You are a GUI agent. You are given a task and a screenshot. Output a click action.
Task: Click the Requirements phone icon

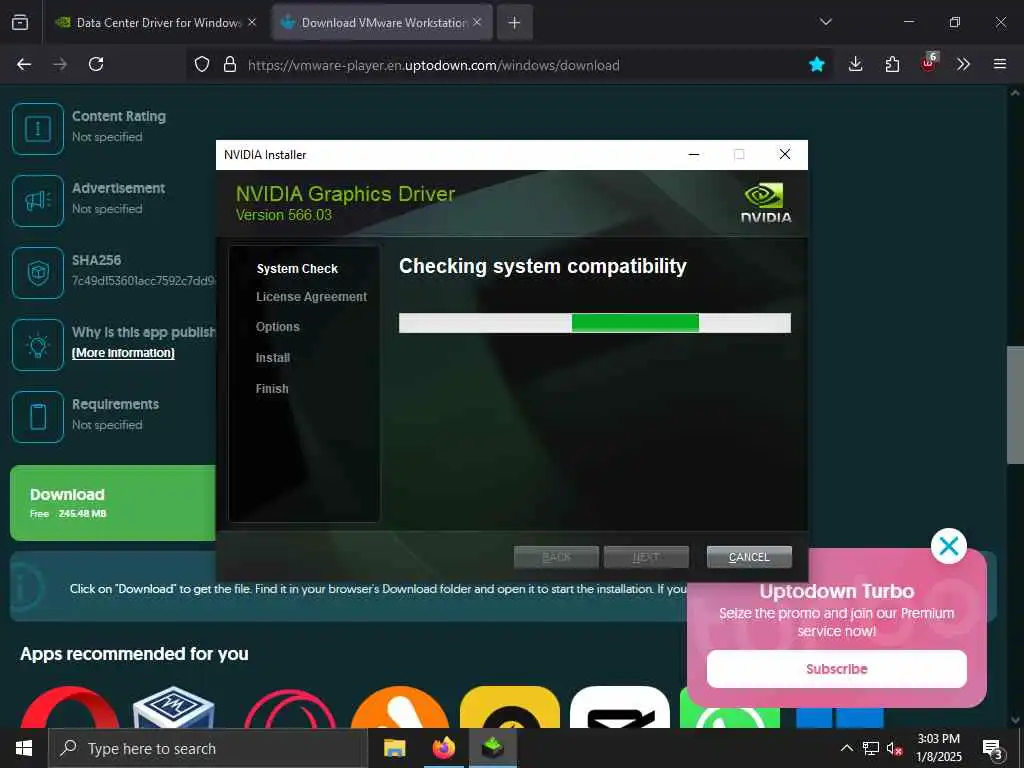tap(38, 417)
